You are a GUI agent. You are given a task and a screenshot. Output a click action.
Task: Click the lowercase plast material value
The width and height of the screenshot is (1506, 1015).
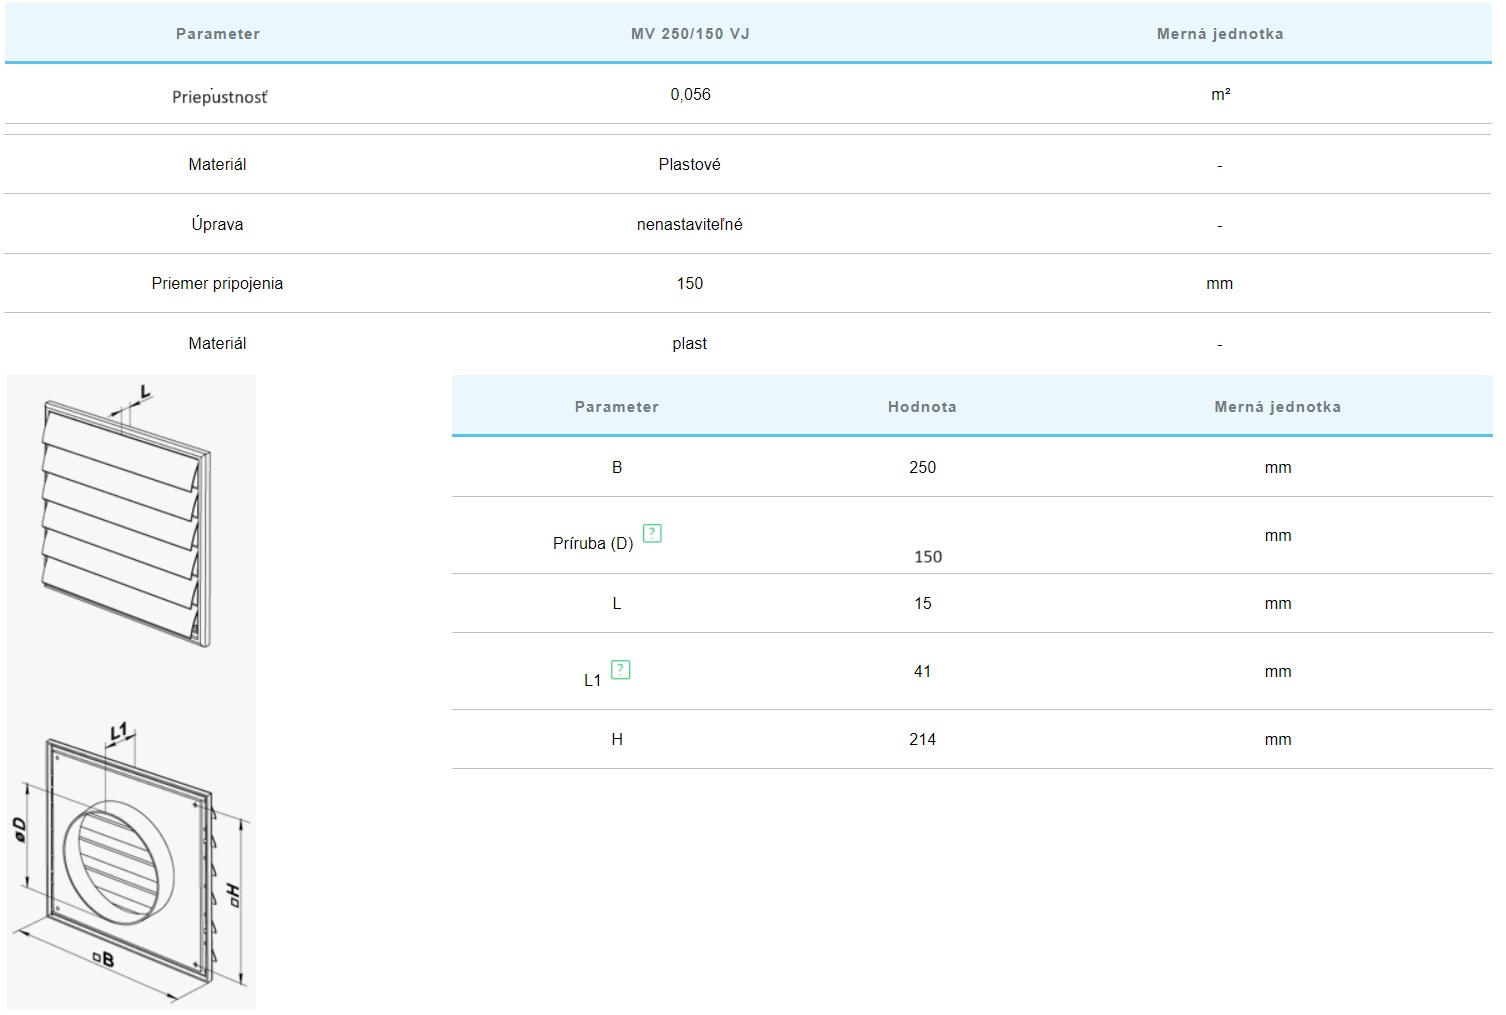(689, 344)
